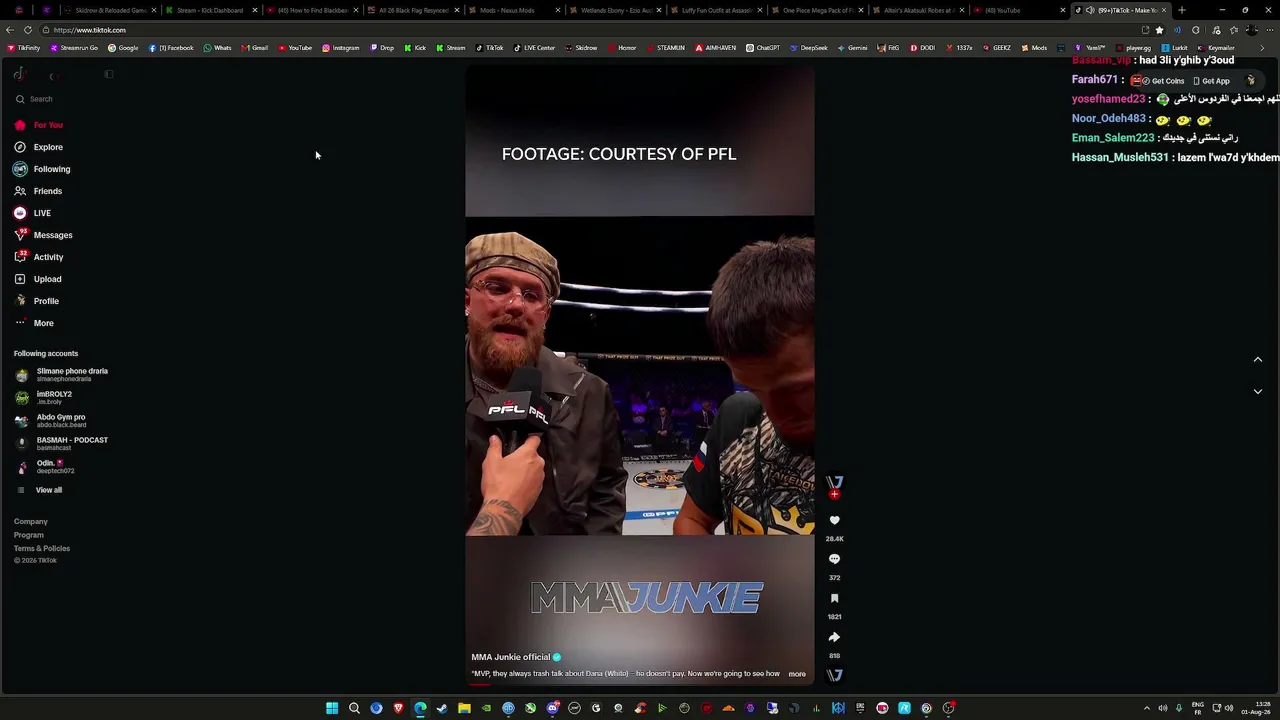
Task: Open File Explorer from taskbar
Action: coord(464,708)
